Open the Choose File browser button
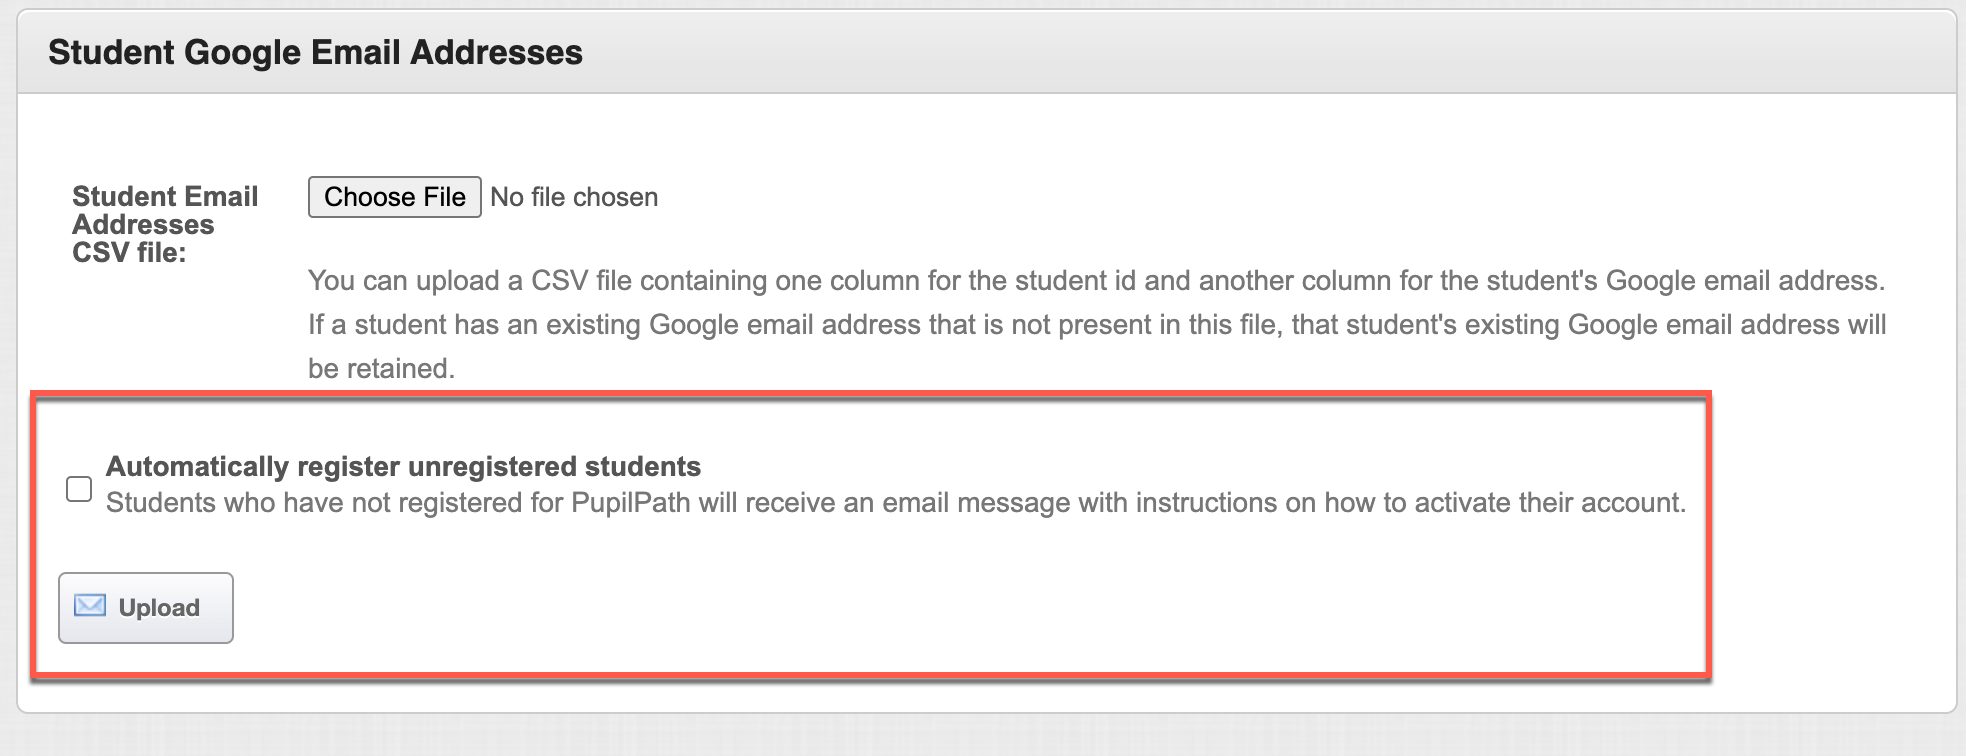The height and width of the screenshot is (756, 1966). 394,197
